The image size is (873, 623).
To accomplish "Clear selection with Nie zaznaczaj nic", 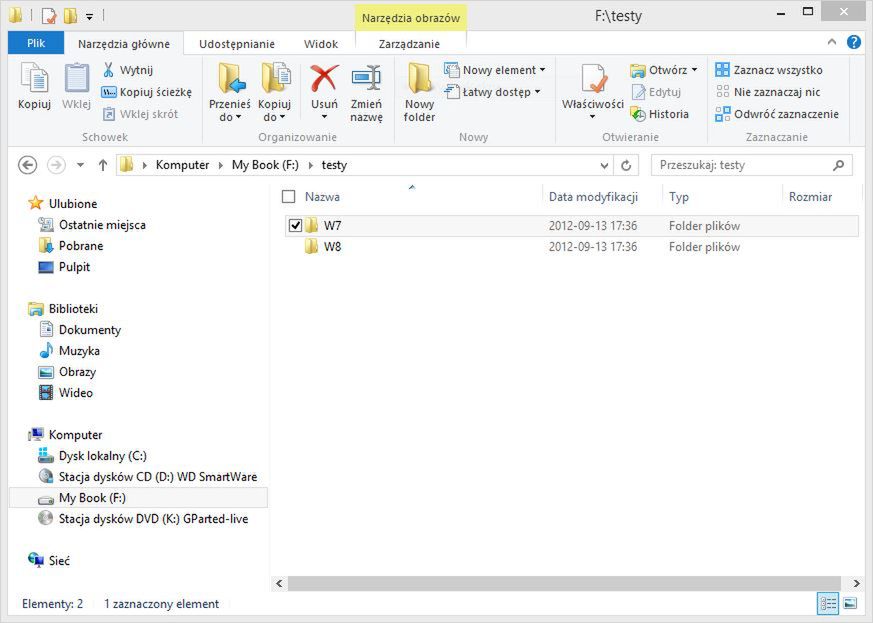I will coord(768,92).
